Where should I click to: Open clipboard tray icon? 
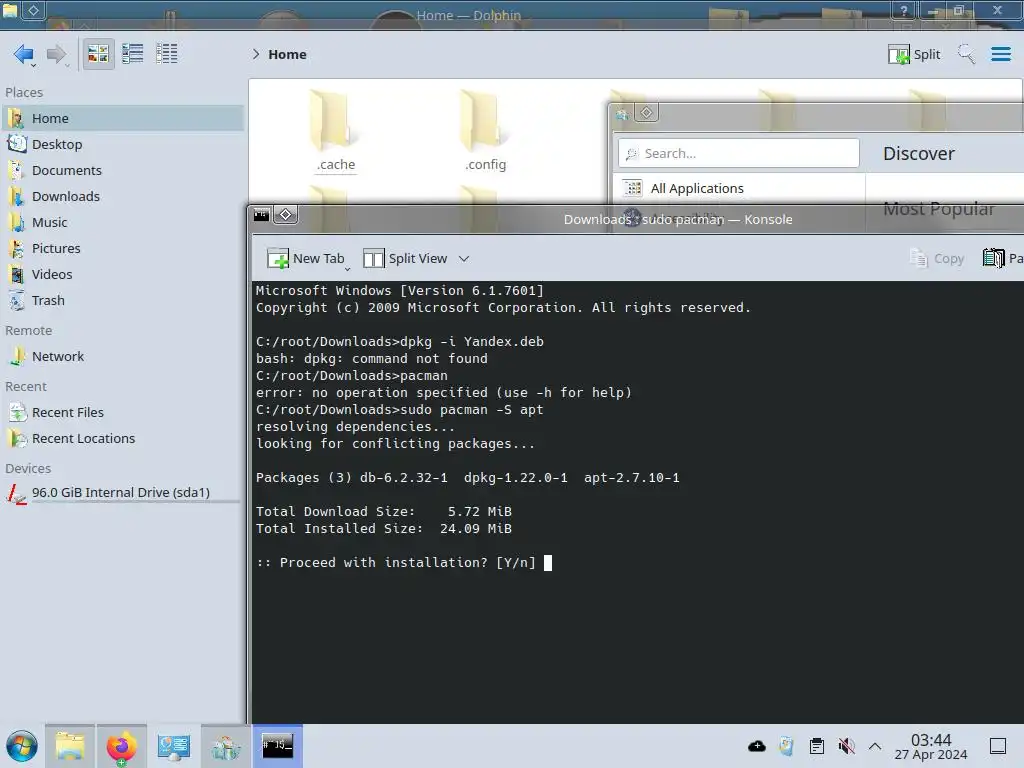[x=816, y=746]
